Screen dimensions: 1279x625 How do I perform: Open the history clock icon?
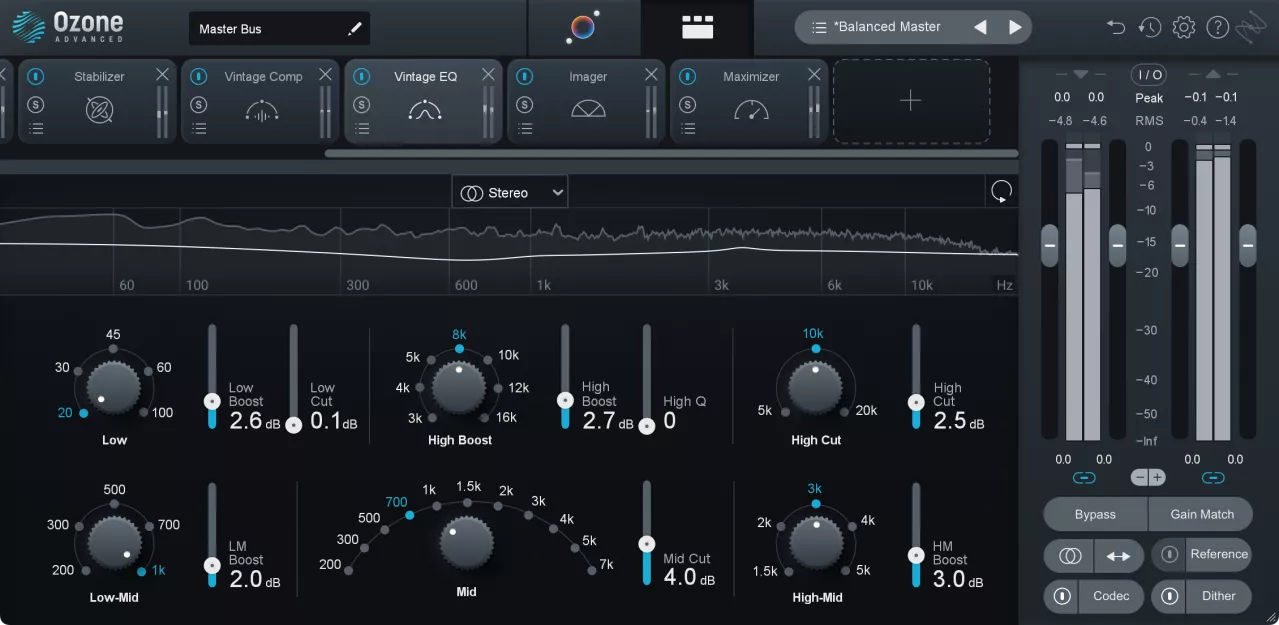(1150, 27)
